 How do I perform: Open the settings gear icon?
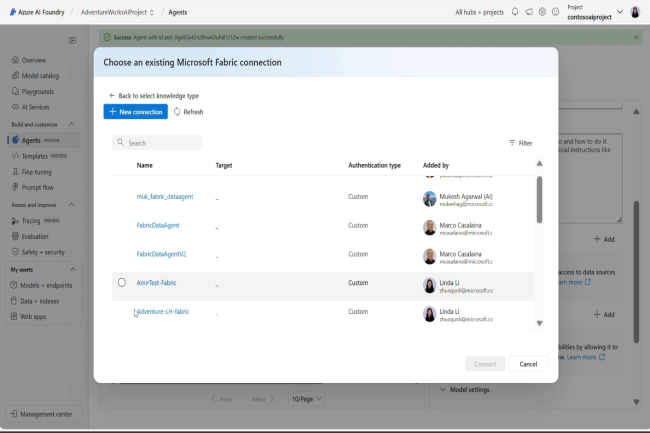click(542, 12)
